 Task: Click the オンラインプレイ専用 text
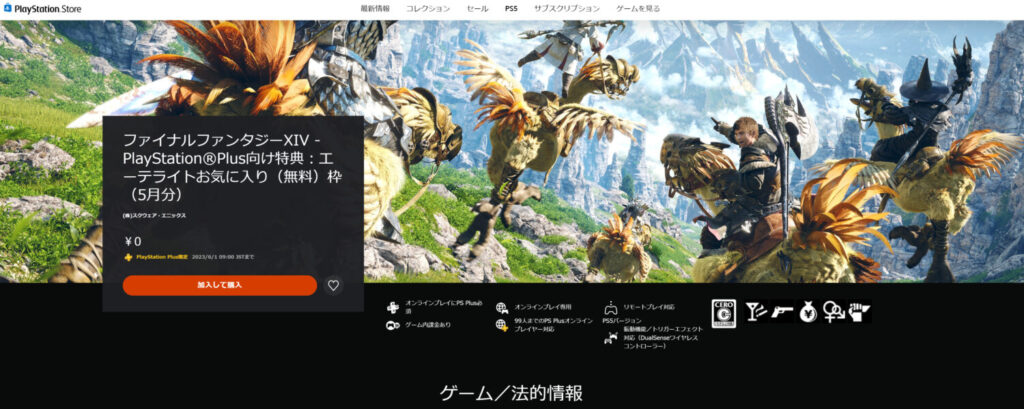[543, 306]
